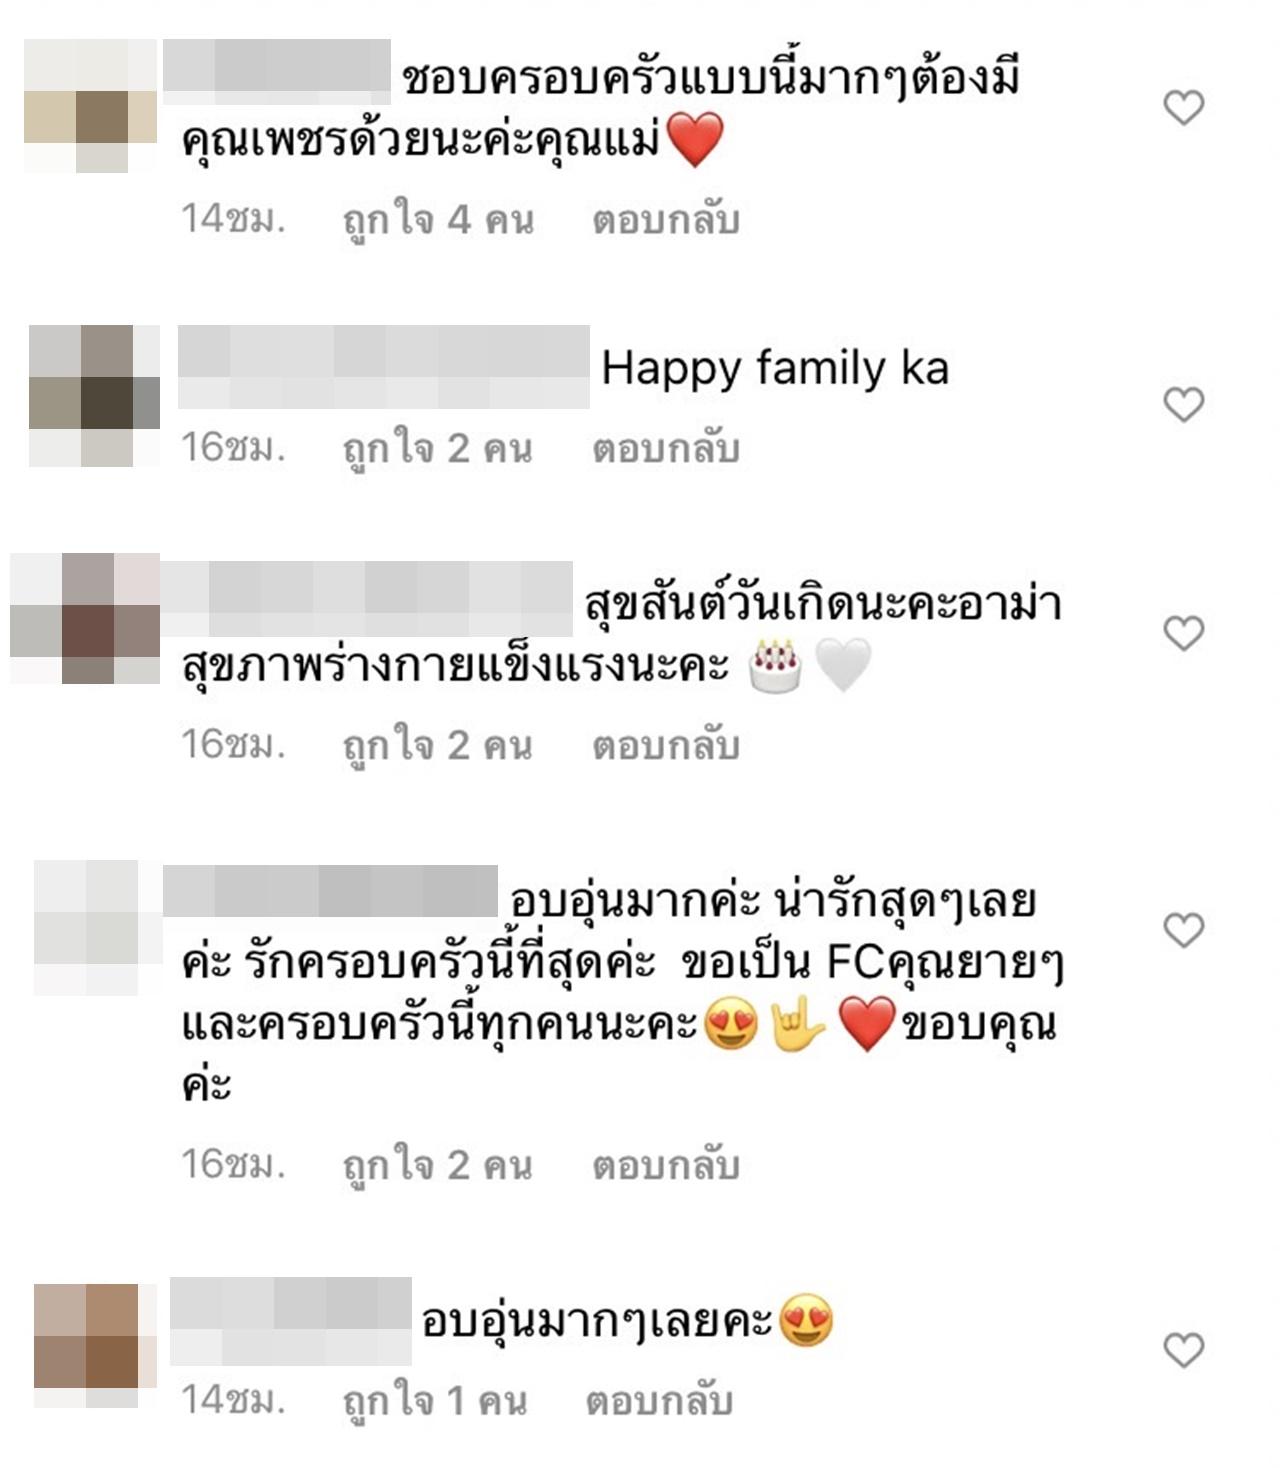Open avatar of the last commenter
Viewport: 1280px width, 1468px height.
(95, 1345)
